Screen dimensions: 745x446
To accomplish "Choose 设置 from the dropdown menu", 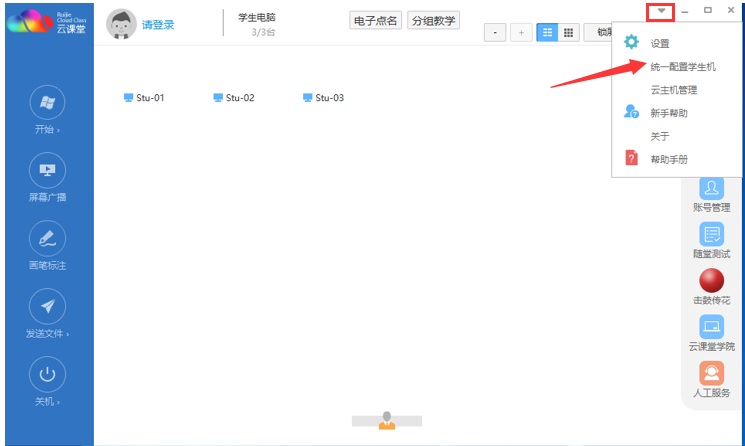I will point(660,43).
